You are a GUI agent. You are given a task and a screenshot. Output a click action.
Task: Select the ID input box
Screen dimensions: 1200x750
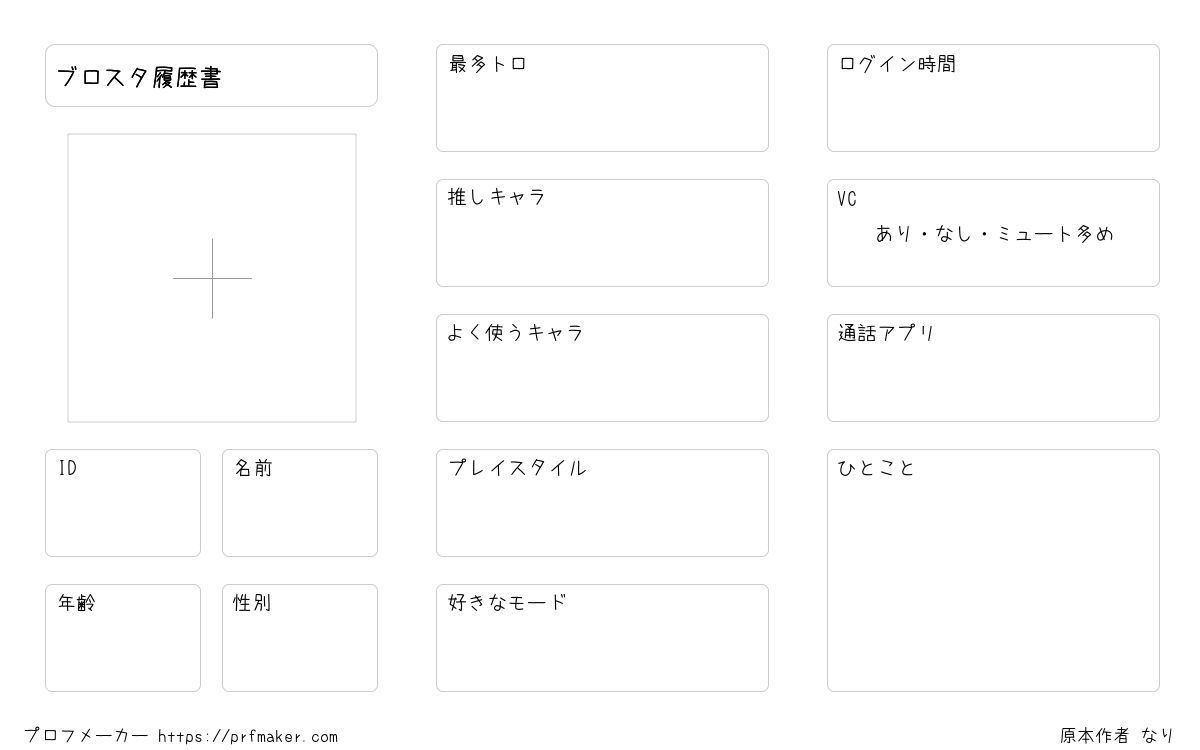pyautogui.click(x=123, y=503)
